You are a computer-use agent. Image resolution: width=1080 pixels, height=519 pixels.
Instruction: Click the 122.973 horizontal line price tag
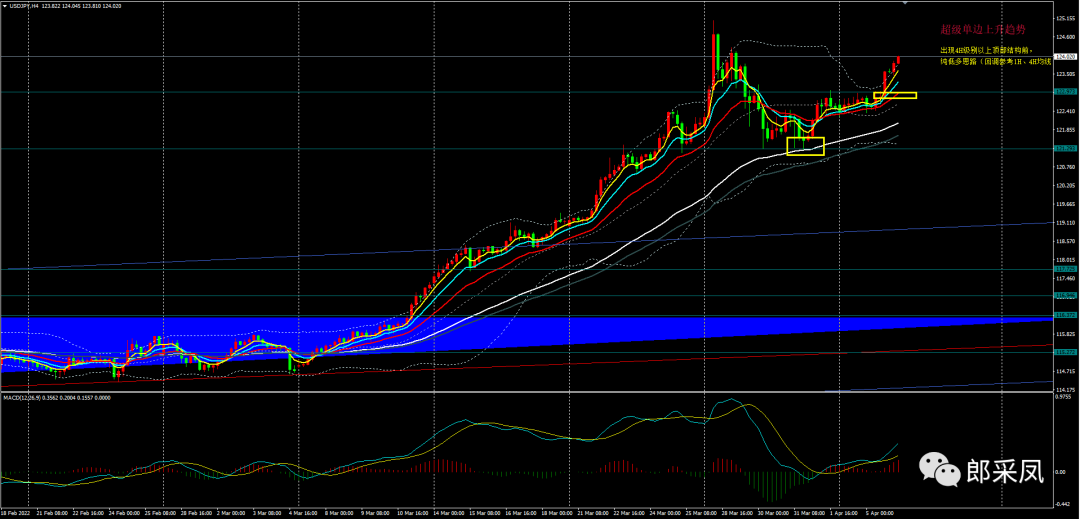tap(1065, 91)
